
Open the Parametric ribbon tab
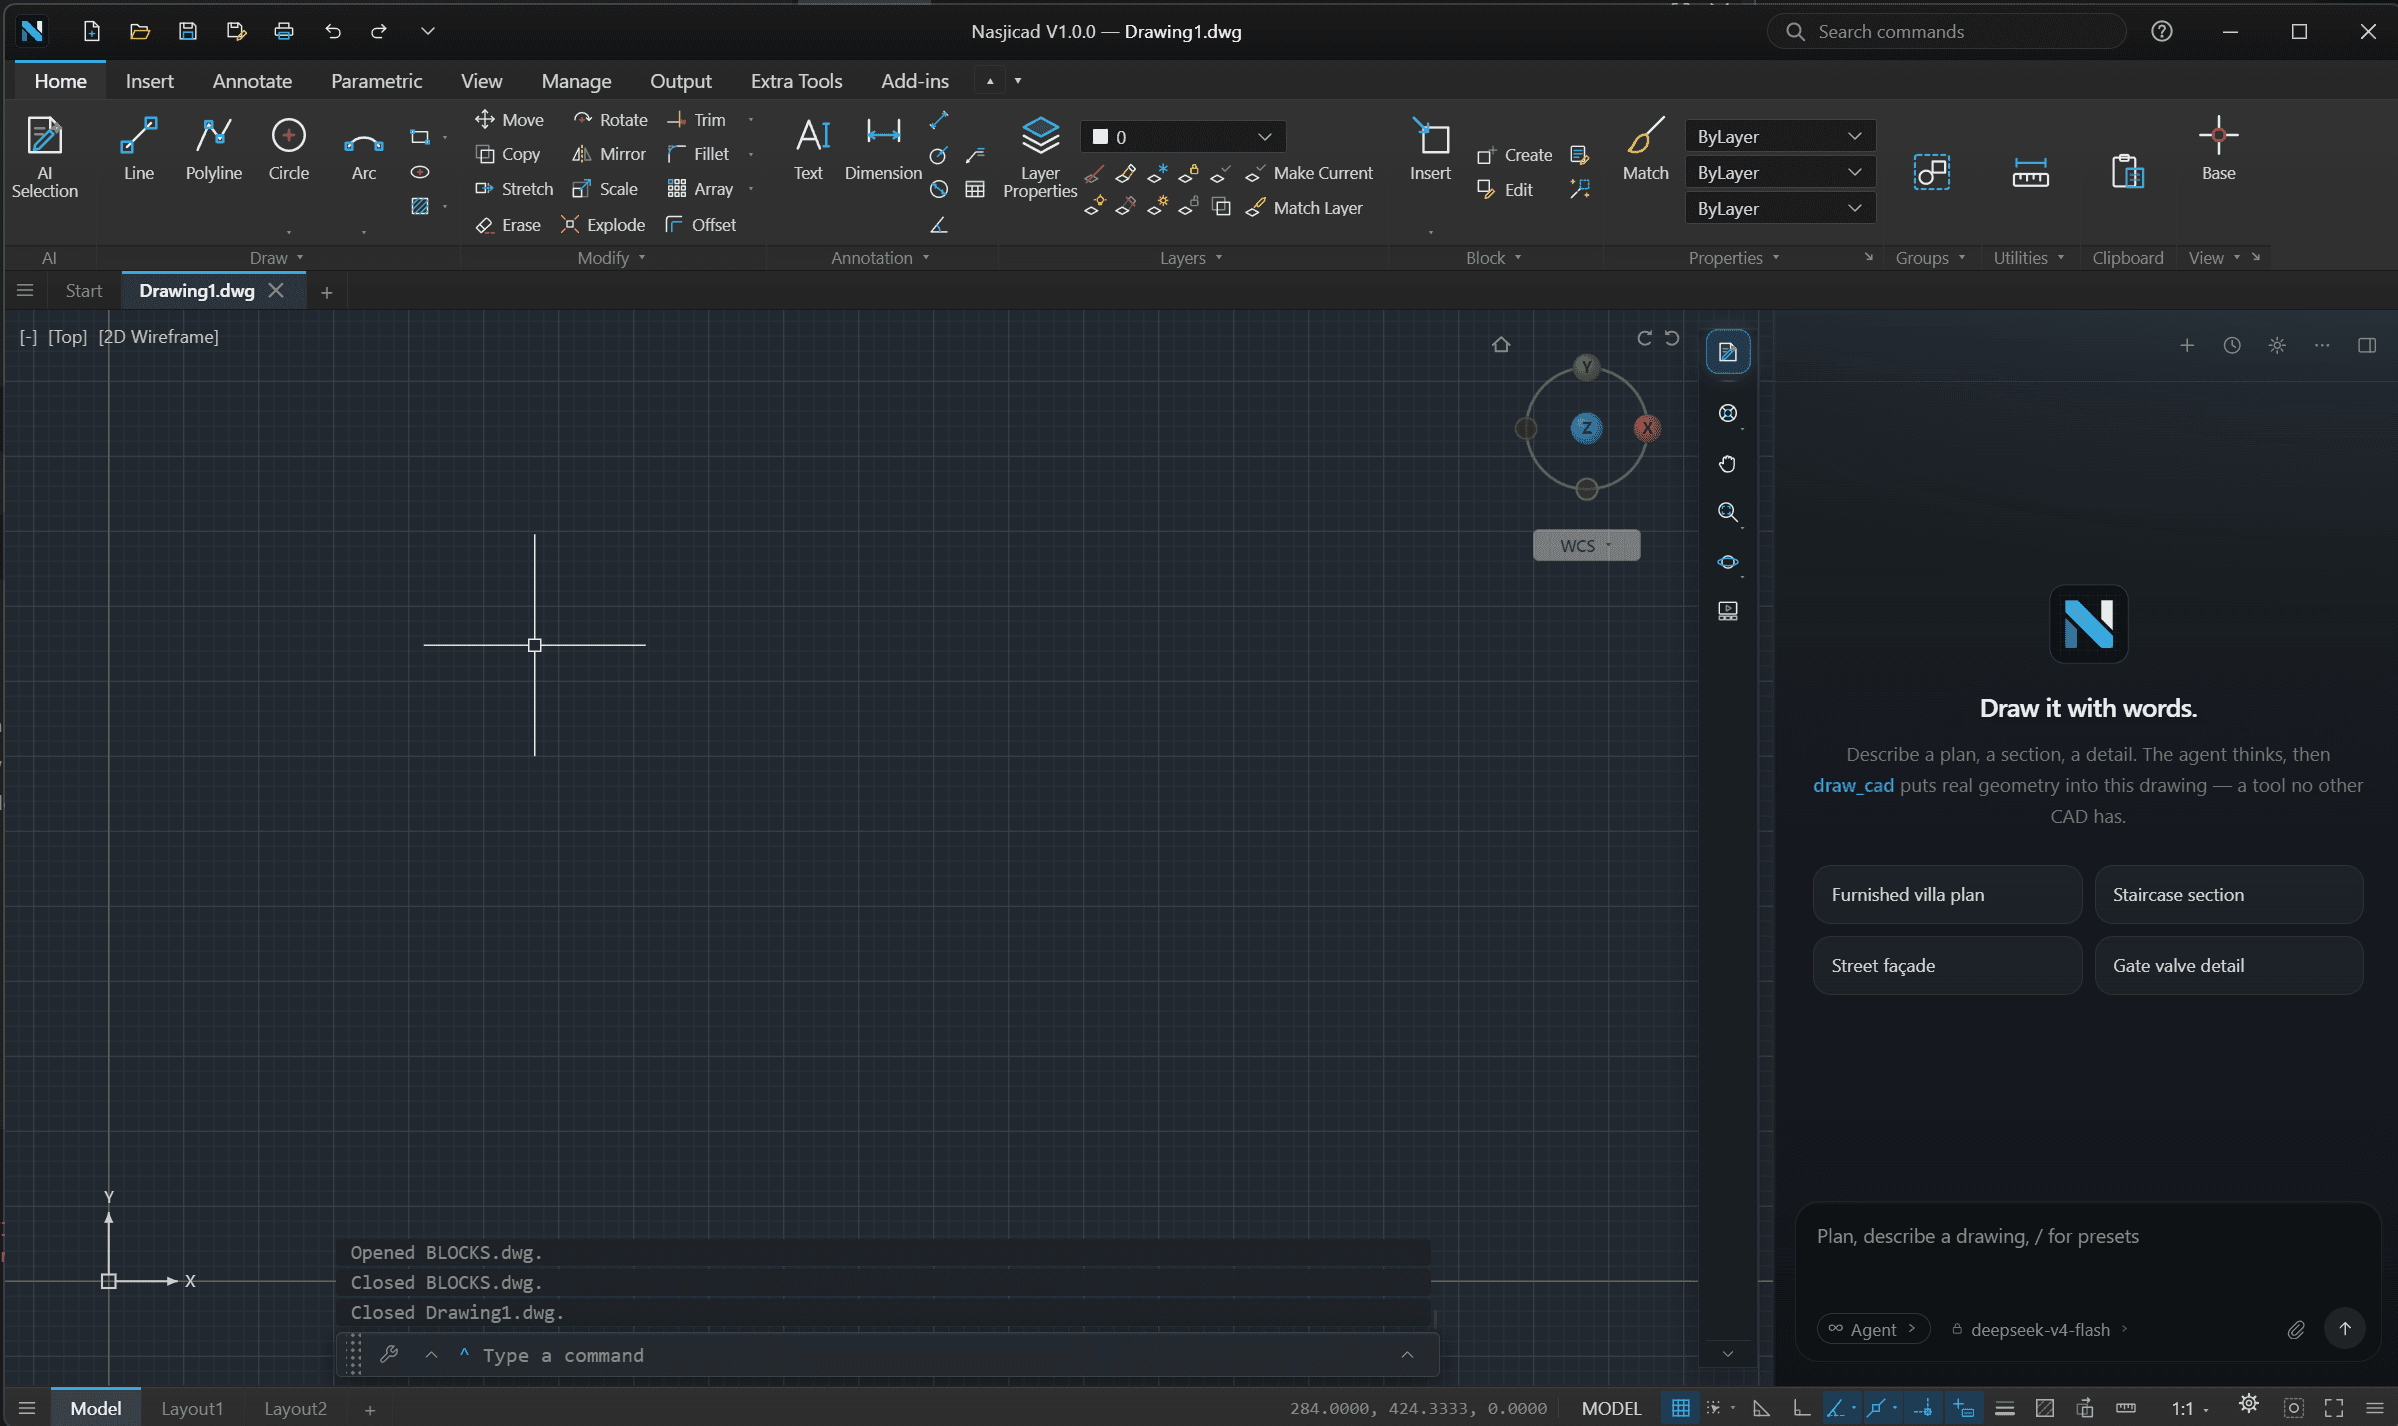pos(376,81)
